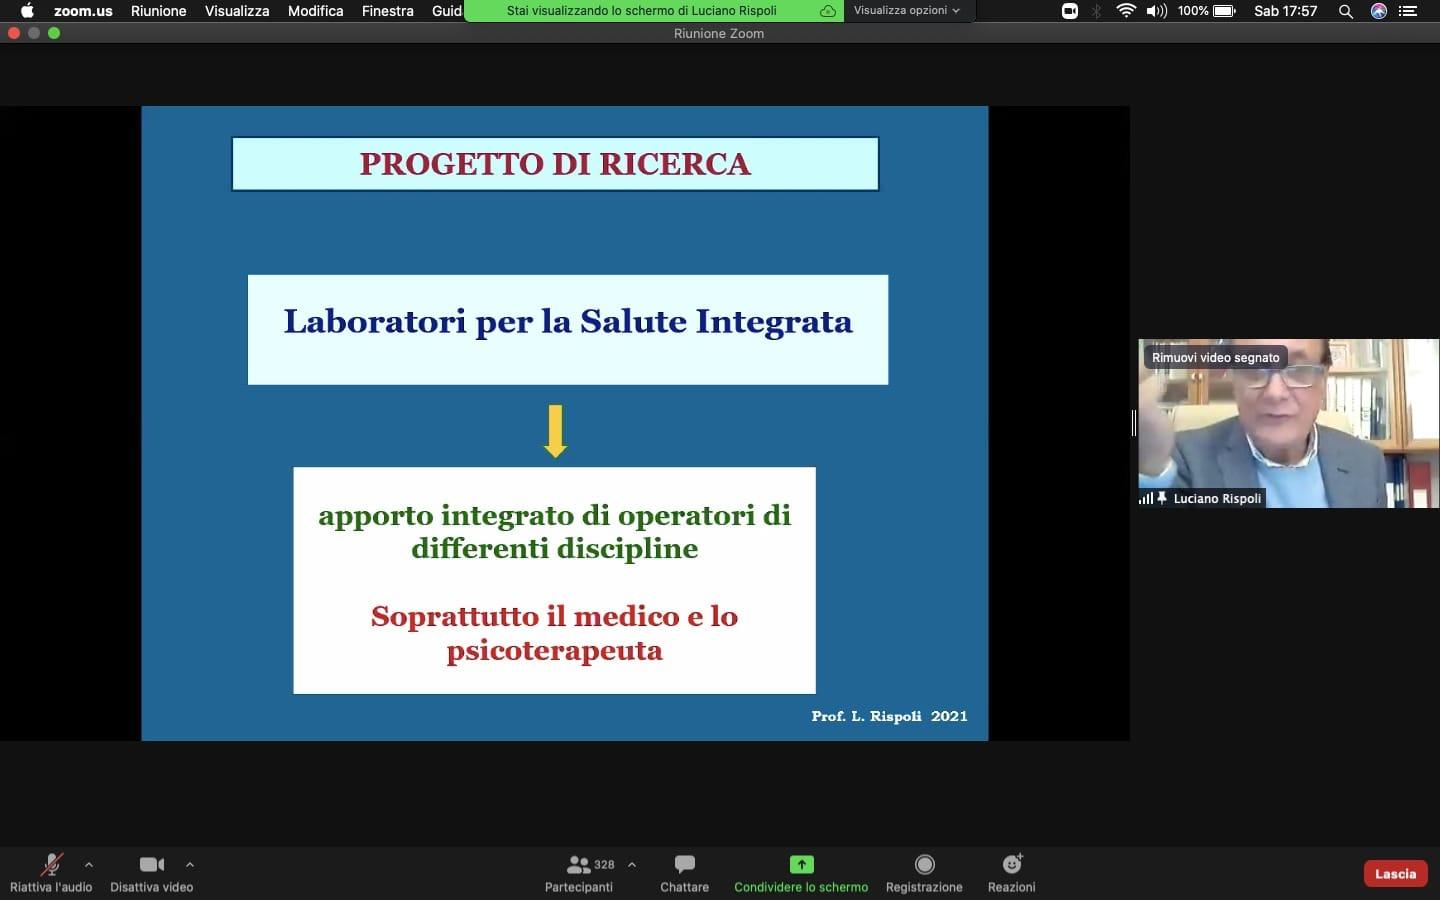The height and width of the screenshot is (900, 1440).
Task: Turn off camera with Disattiva video
Action: coord(152,873)
